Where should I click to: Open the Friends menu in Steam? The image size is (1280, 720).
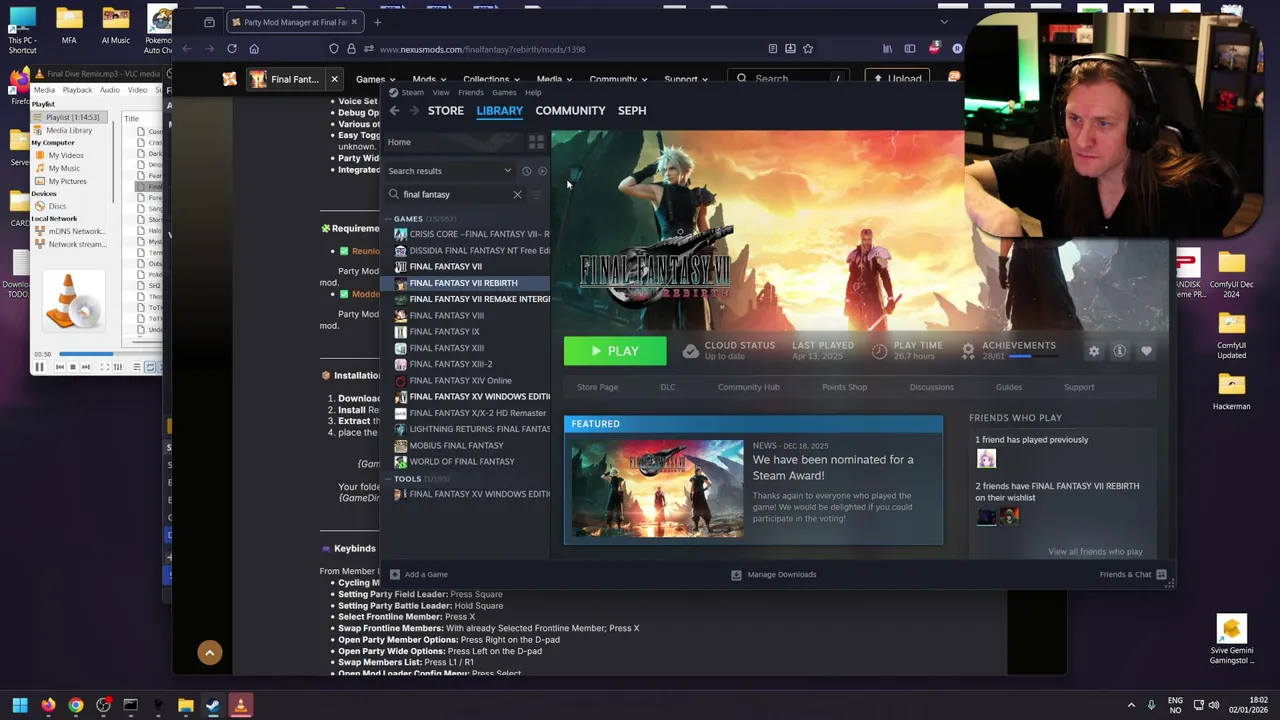tap(470, 92)
